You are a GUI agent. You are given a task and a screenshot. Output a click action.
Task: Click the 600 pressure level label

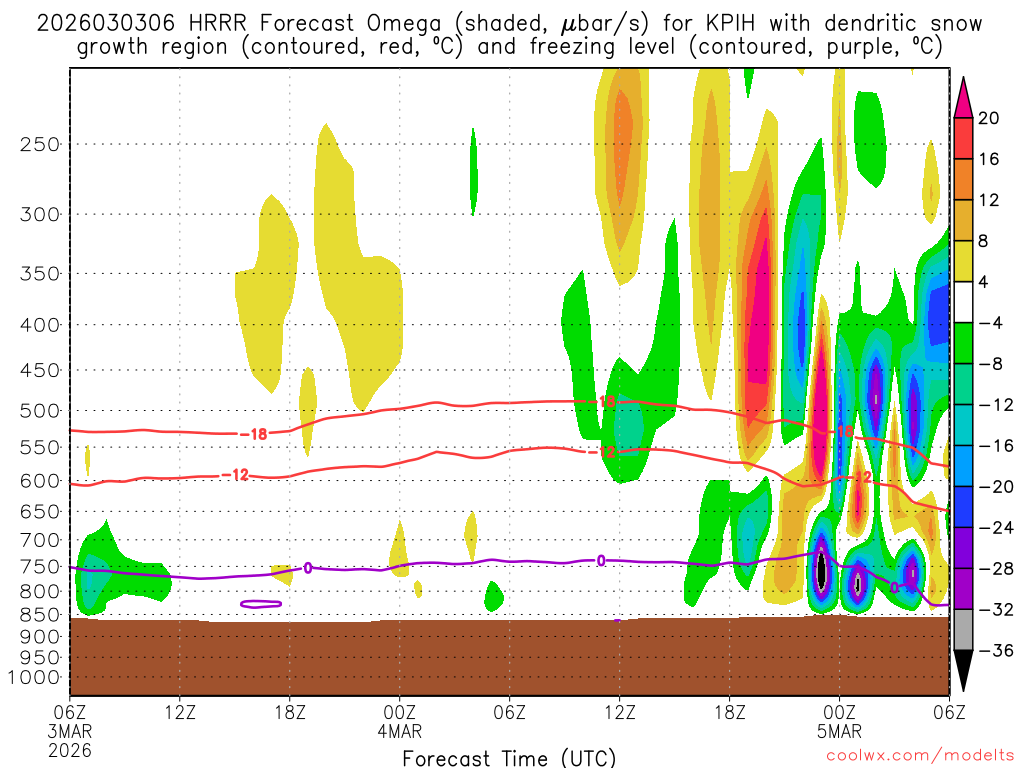pos(40,481)
